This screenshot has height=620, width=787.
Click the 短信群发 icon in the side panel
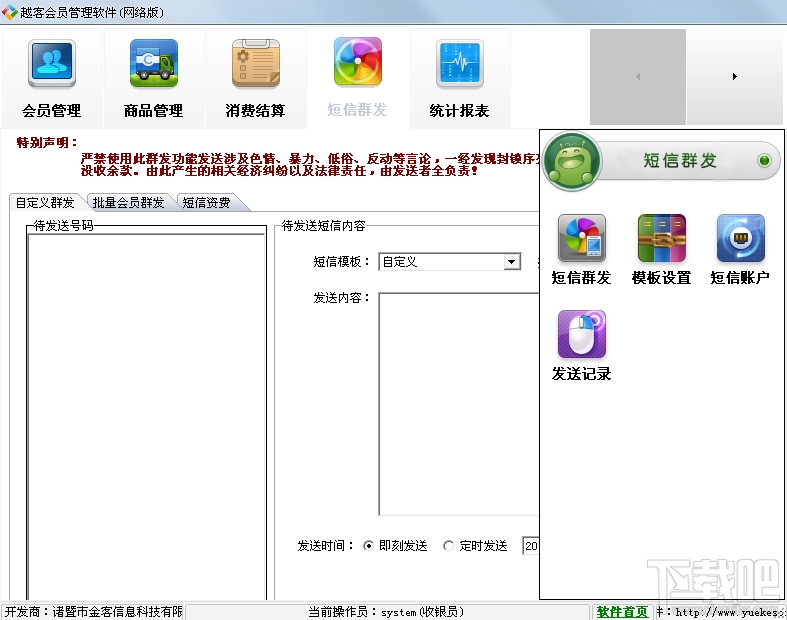click(582, 238)
